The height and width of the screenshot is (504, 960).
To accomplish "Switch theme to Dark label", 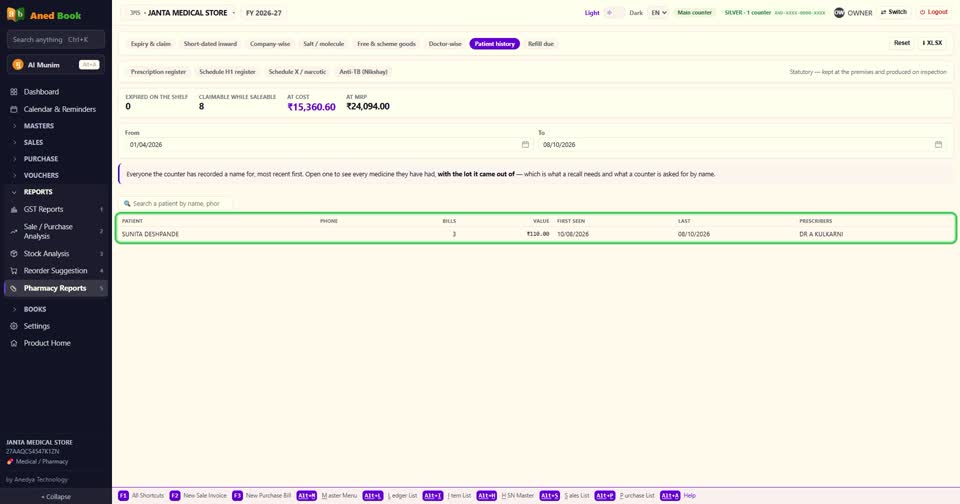I will (x=636, y=13).
